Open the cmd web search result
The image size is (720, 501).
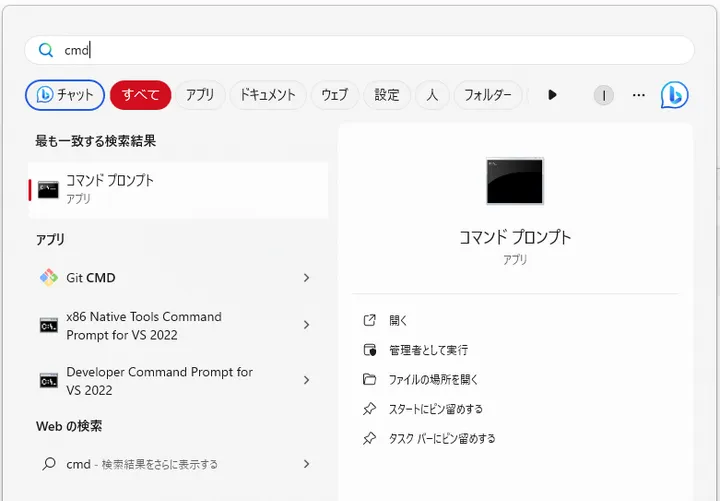(178, 464)
